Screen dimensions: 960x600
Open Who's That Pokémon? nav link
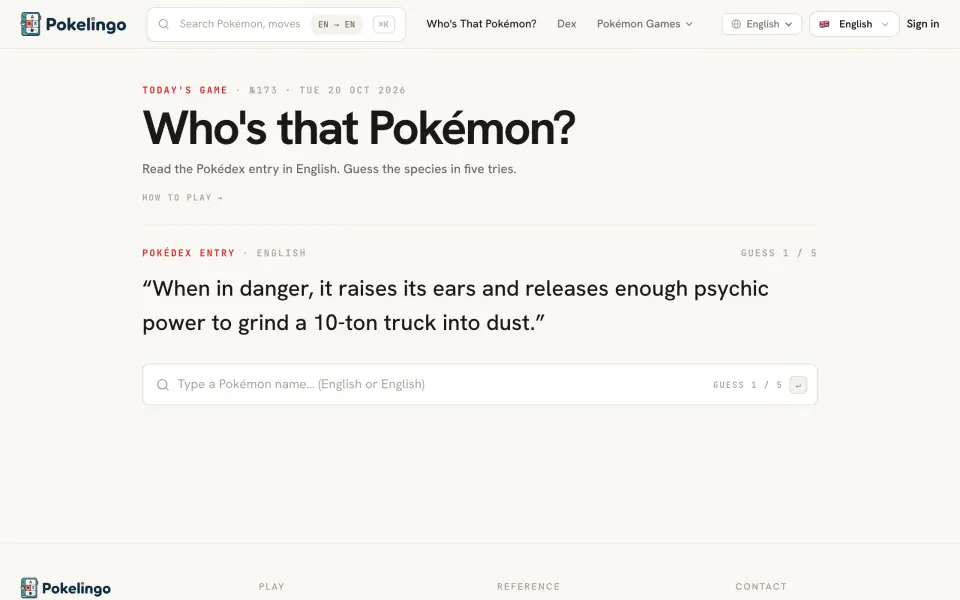click(x=481, y=24)
